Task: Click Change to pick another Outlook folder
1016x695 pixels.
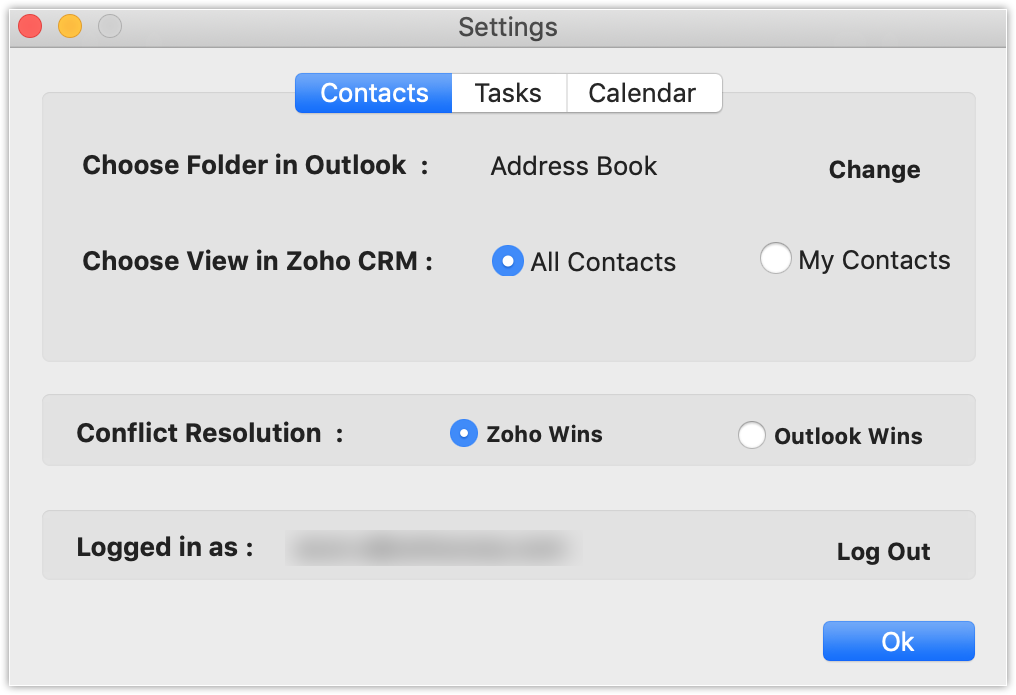Action: pyautogui.click(x=874, y=170)
